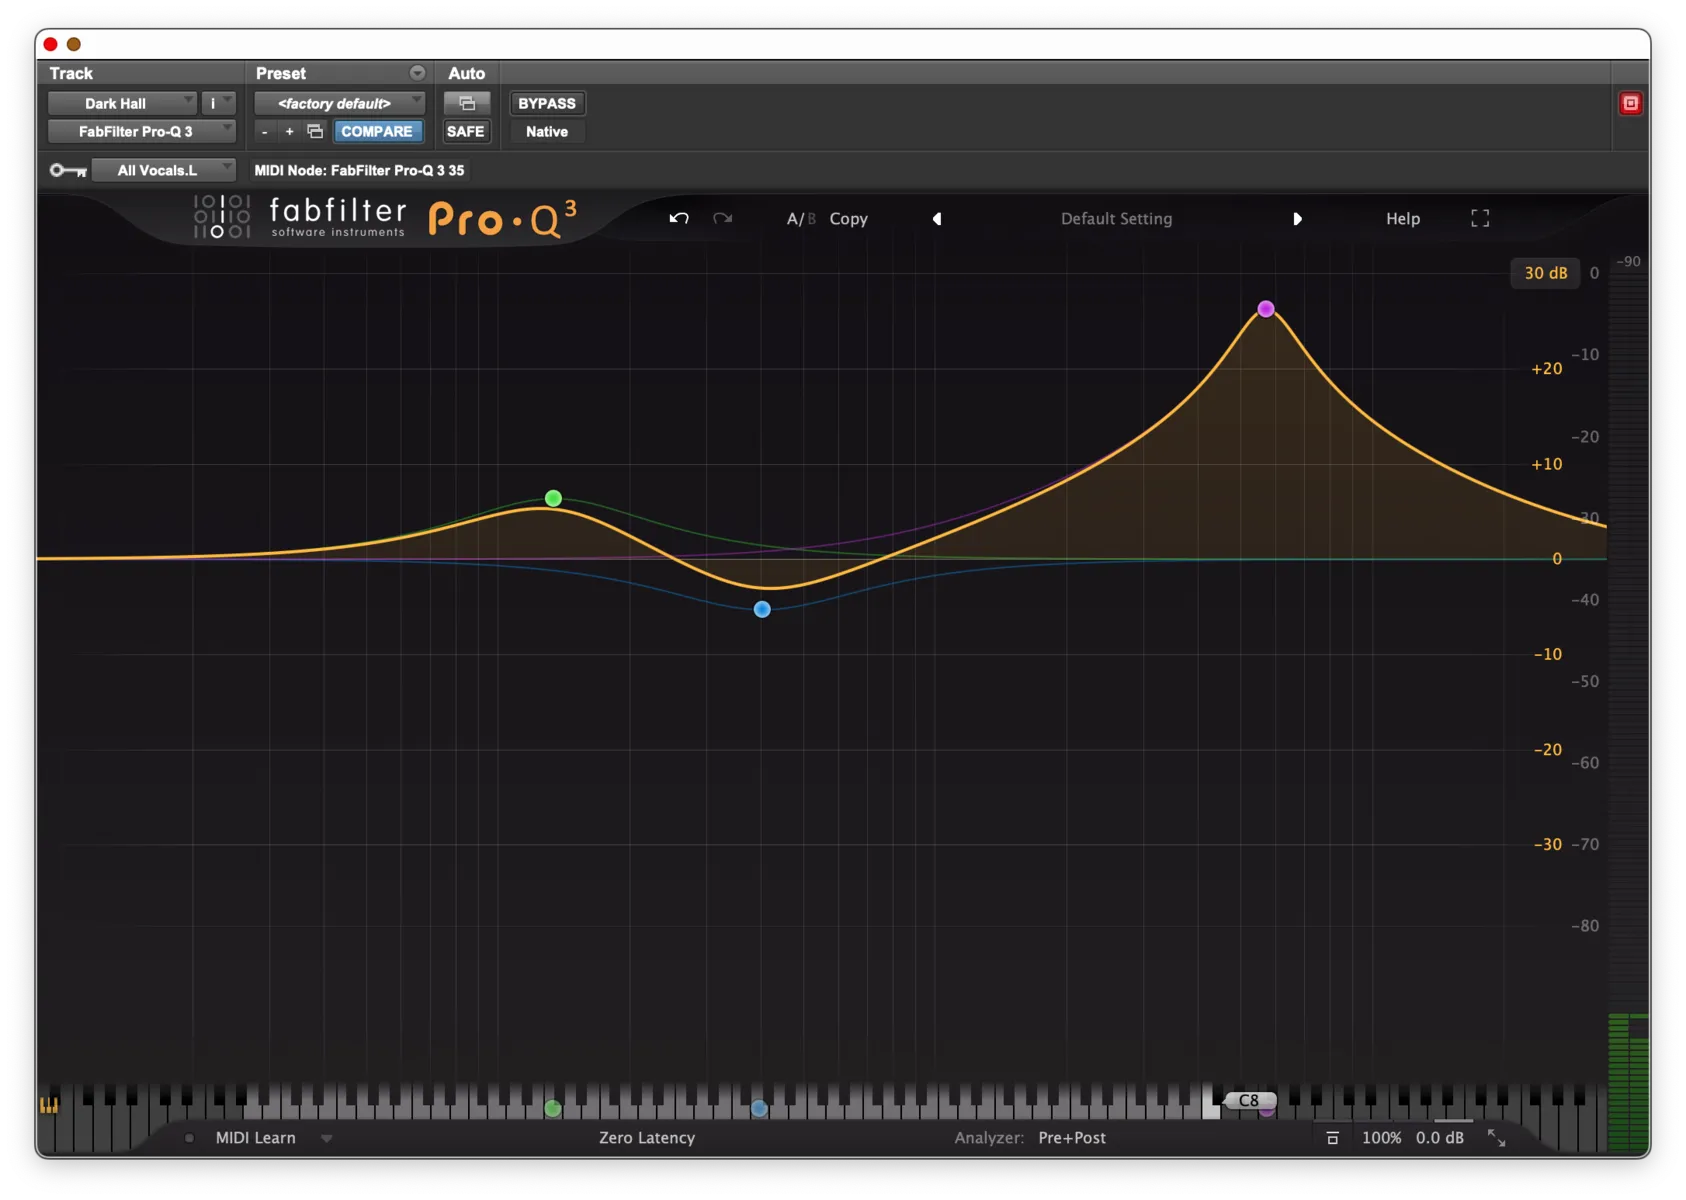Toggle the BYPASS button
Viewport: 1686px width, 1200px height.
[x=547, y=103]
